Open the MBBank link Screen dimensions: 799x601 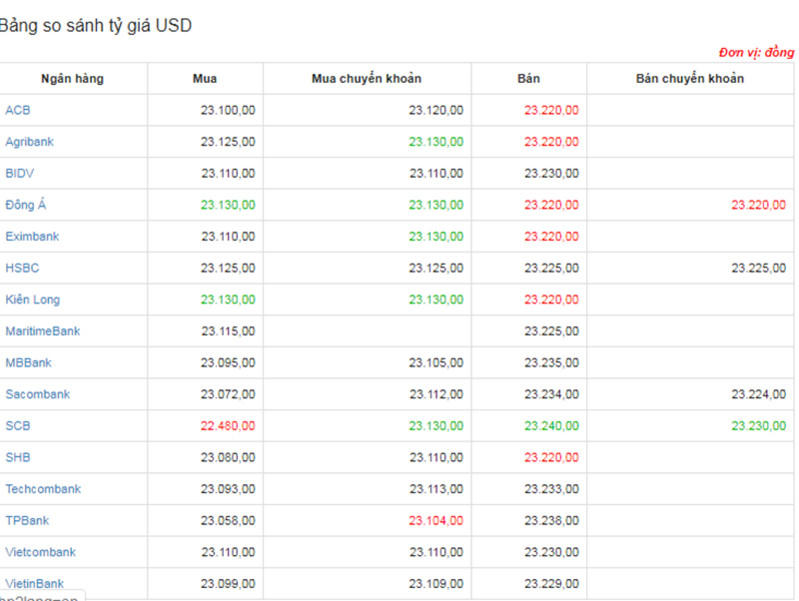[30, 363]
